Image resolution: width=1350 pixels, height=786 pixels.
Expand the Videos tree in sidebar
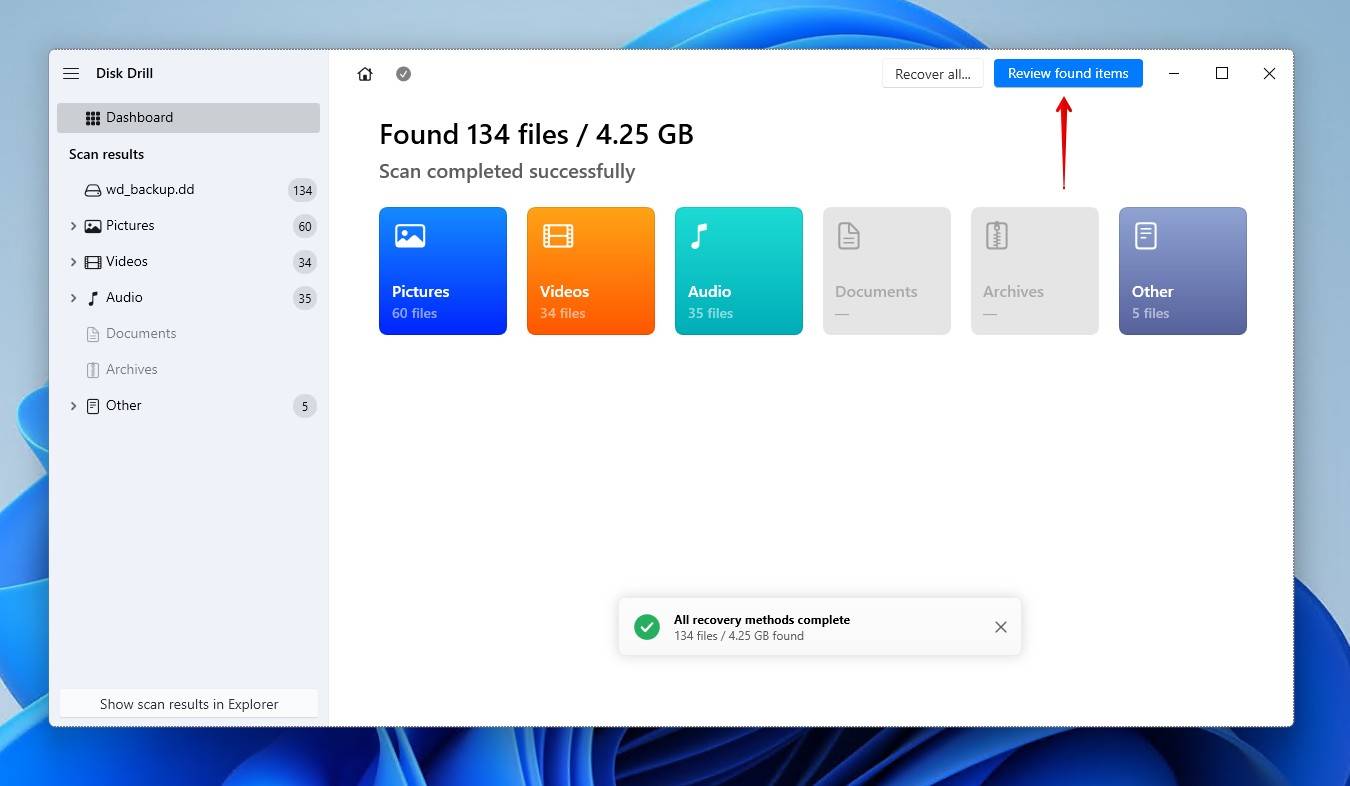coord(73,262)
